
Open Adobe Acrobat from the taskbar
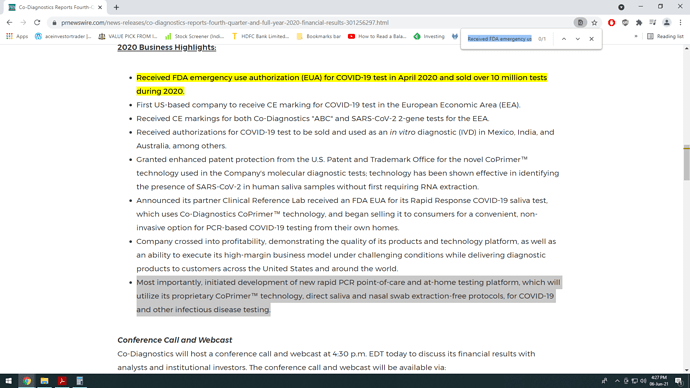point(62,381)
